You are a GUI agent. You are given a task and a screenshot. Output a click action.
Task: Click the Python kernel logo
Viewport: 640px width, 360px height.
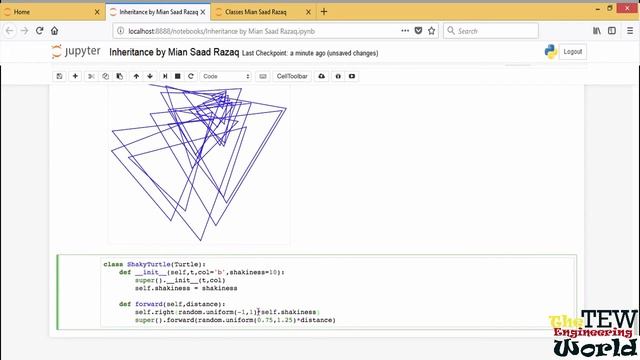[x=551, y=52]
